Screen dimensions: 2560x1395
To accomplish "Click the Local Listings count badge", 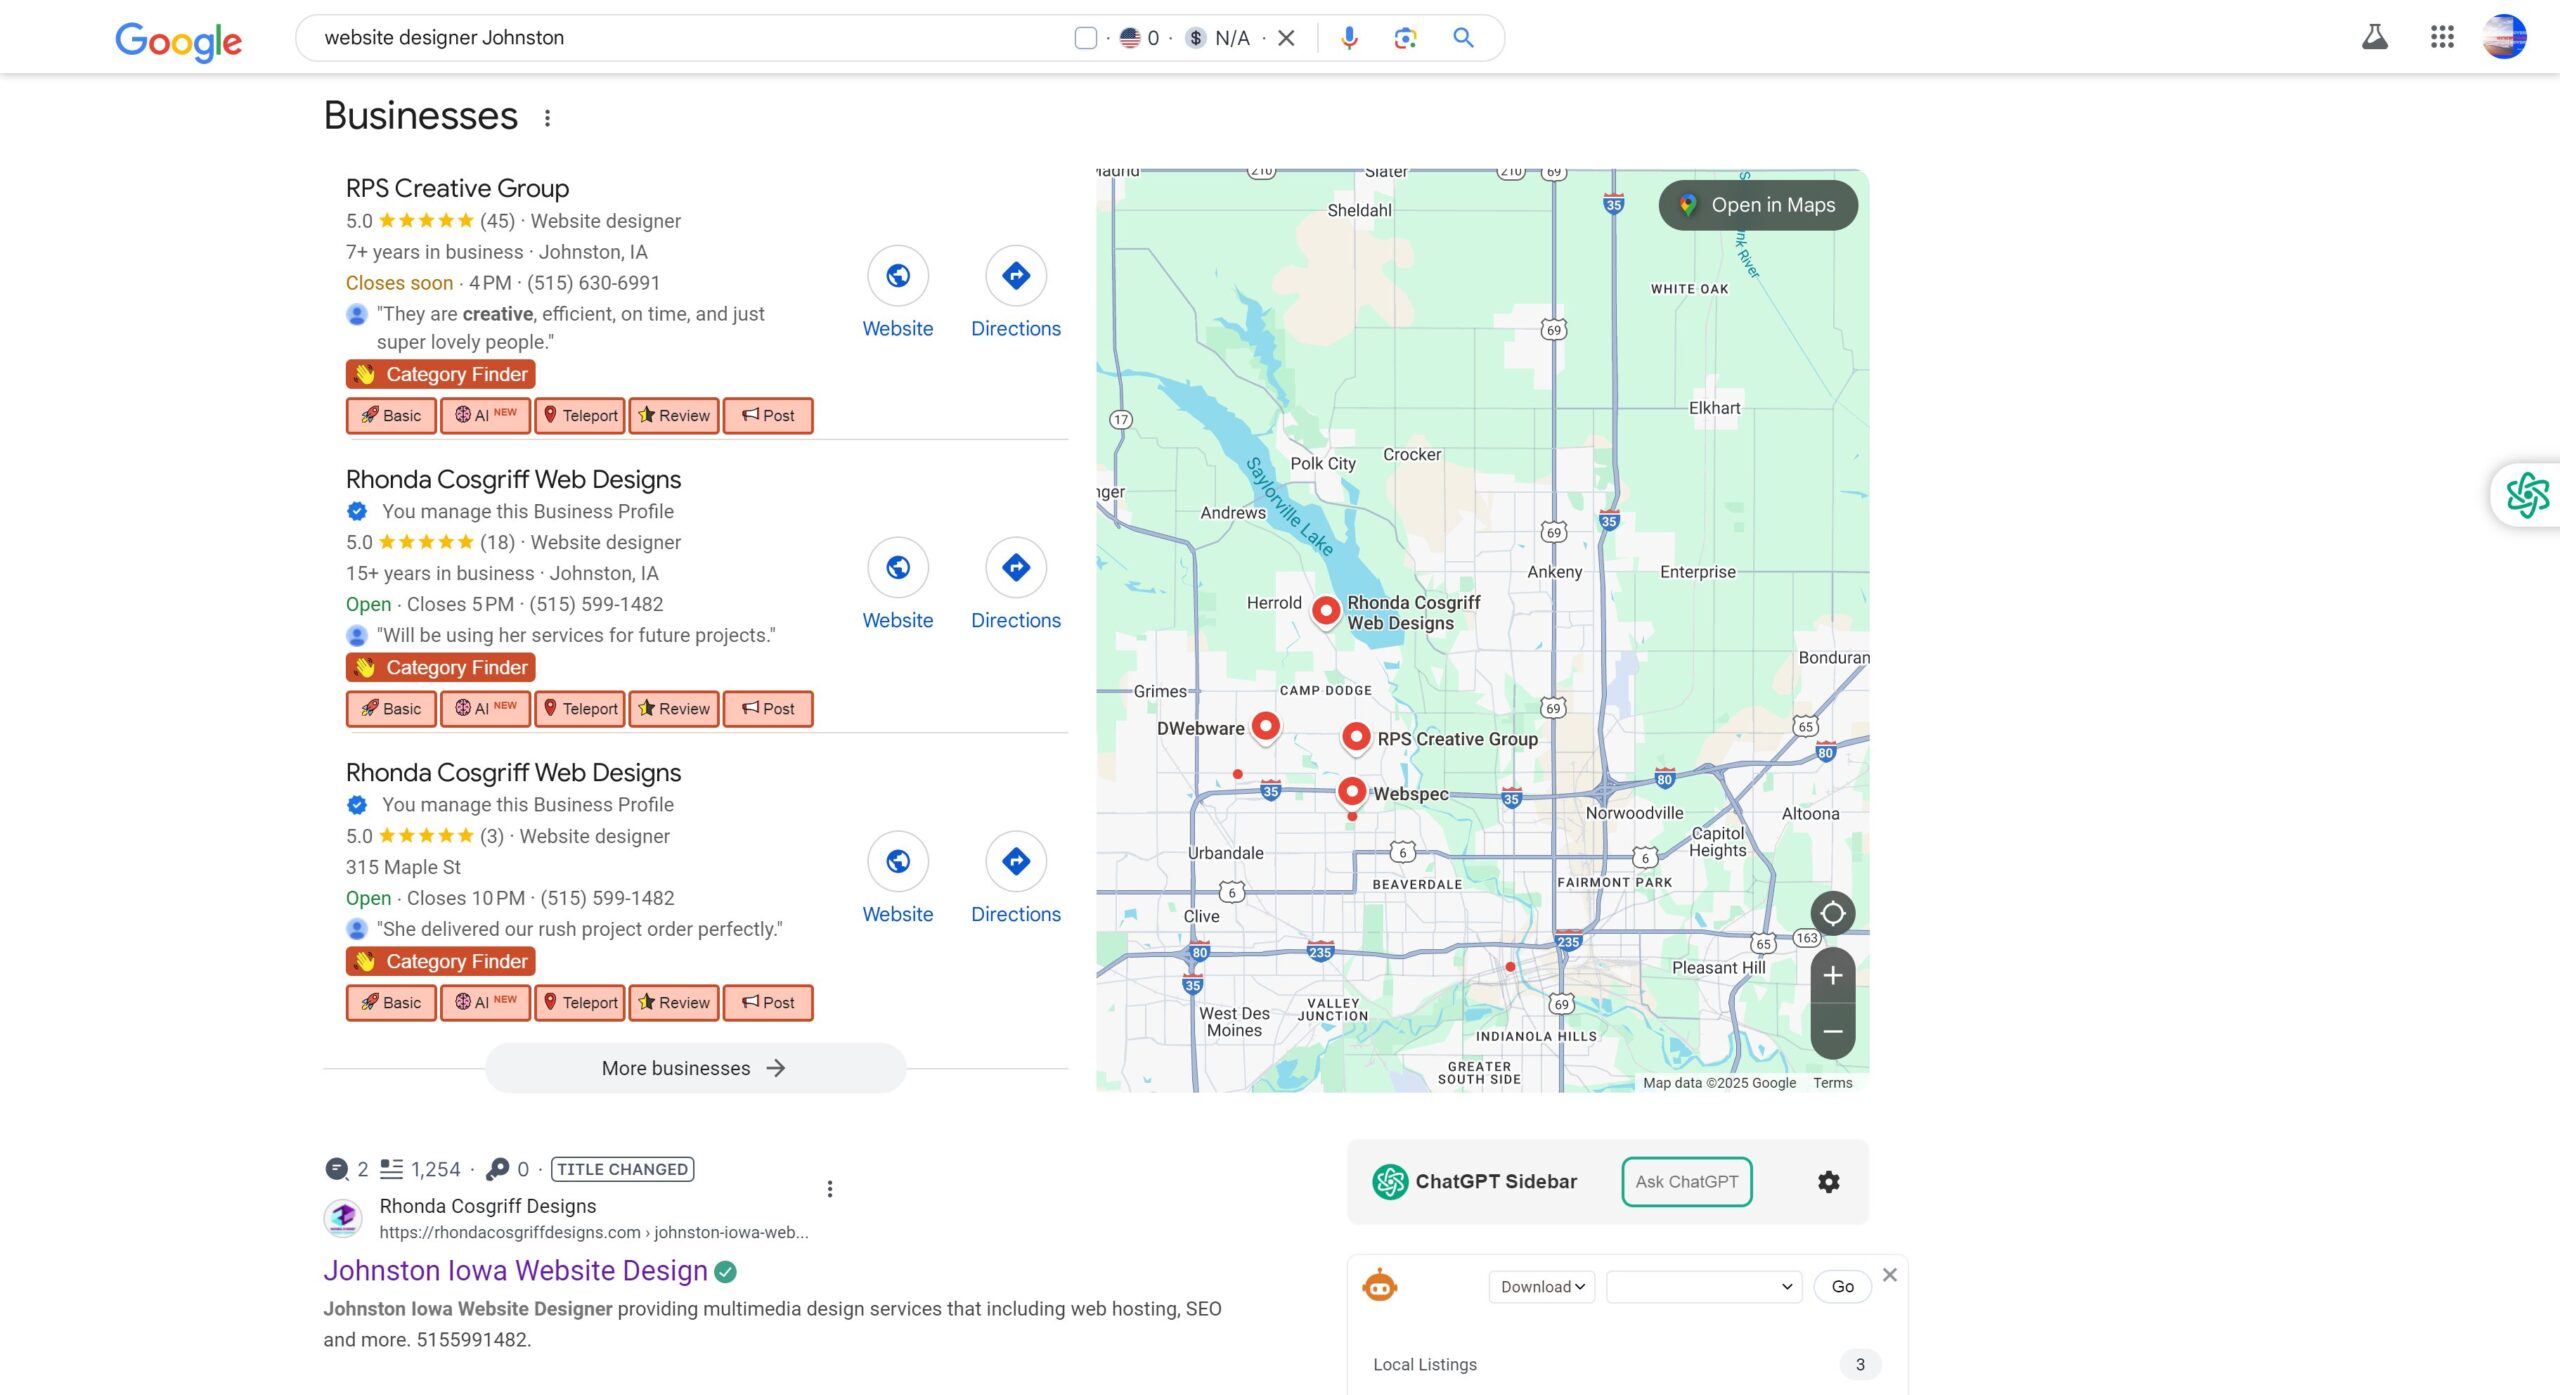I will pos(1860,1364).
